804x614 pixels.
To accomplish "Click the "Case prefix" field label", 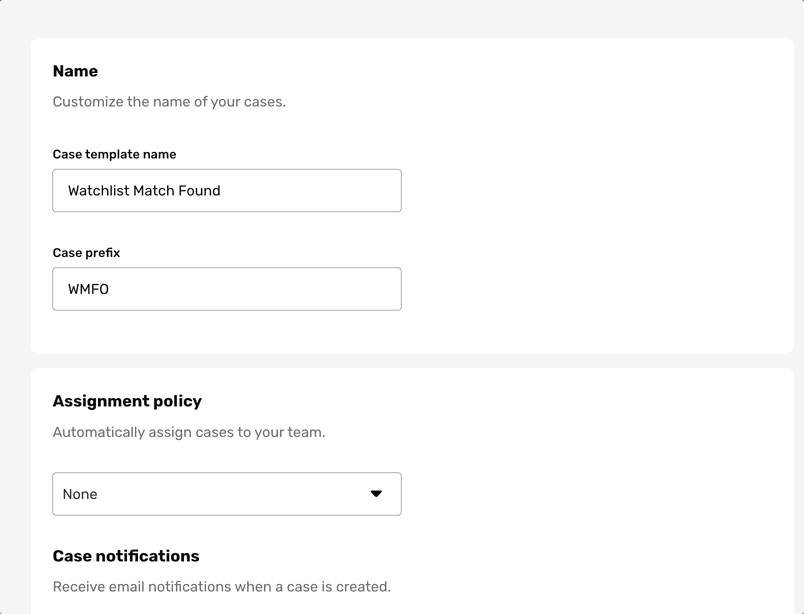I will (x=86, y=253).
